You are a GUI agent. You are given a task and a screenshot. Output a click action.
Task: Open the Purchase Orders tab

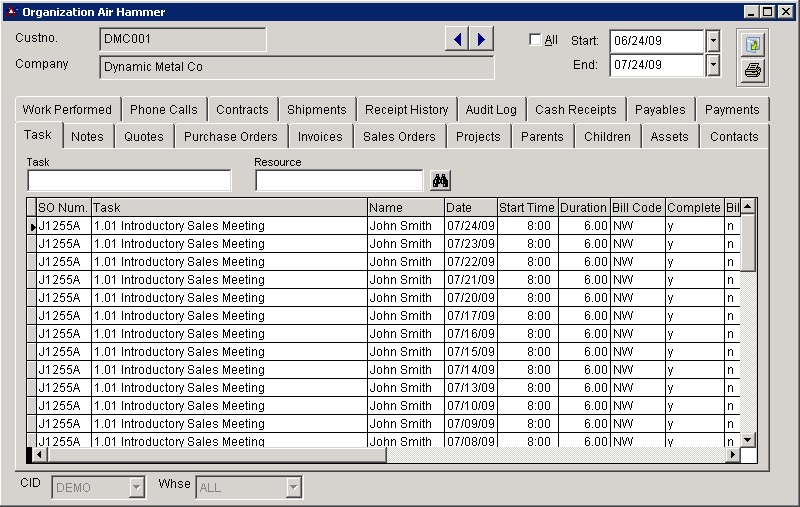[x=230, y=136]
